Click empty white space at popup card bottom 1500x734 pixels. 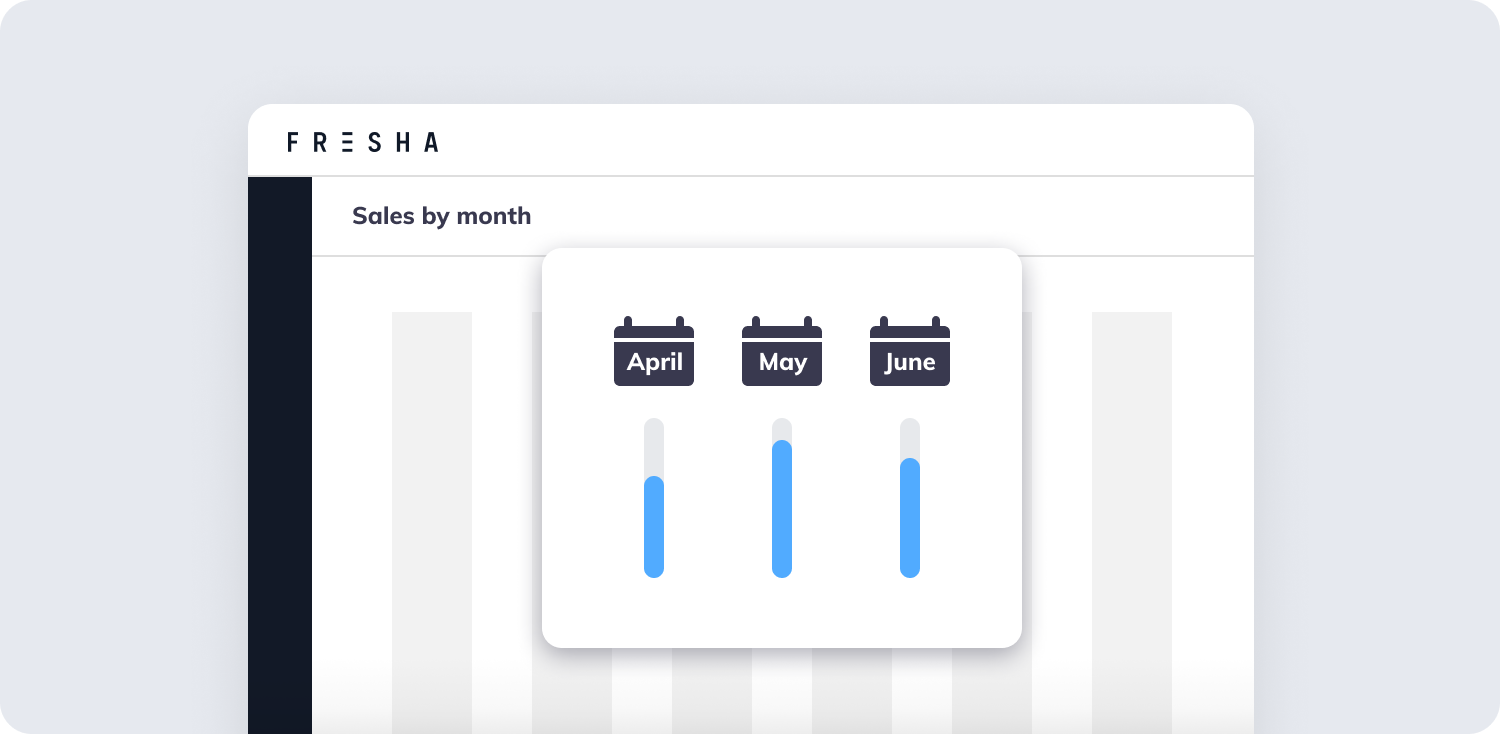tap(782, 613)
